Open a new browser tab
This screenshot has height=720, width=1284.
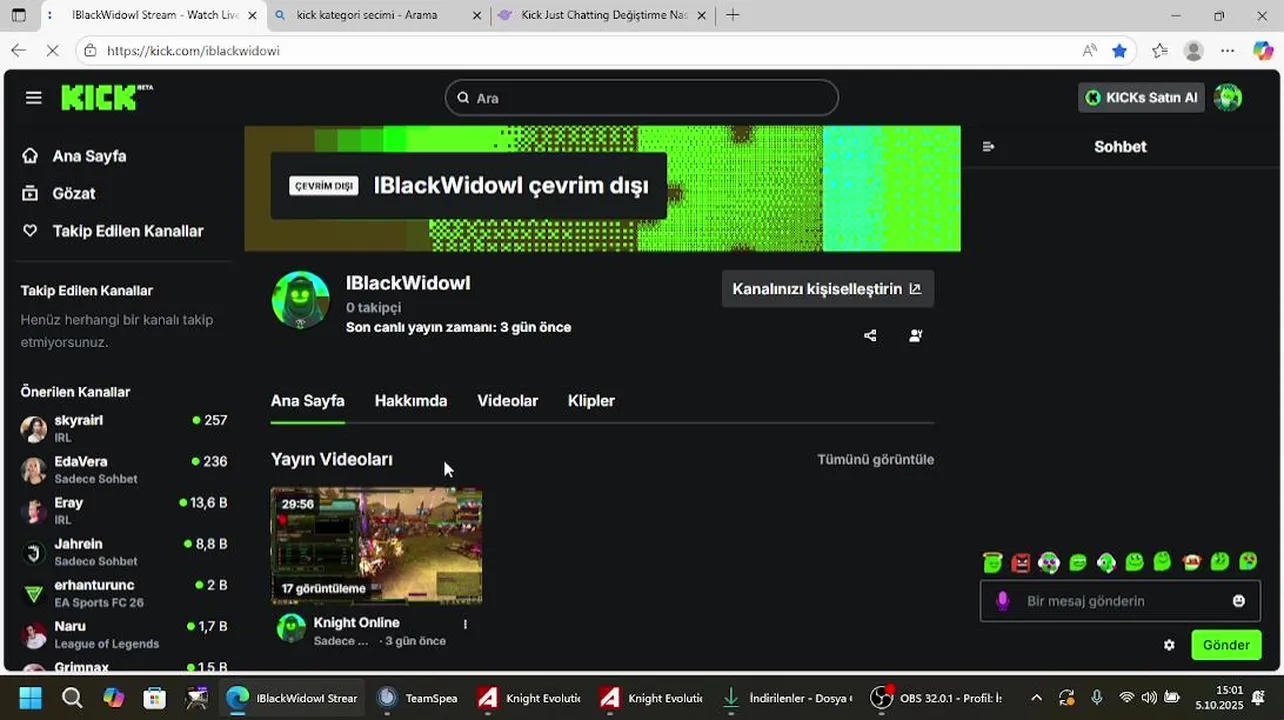(x=733, y=15)
